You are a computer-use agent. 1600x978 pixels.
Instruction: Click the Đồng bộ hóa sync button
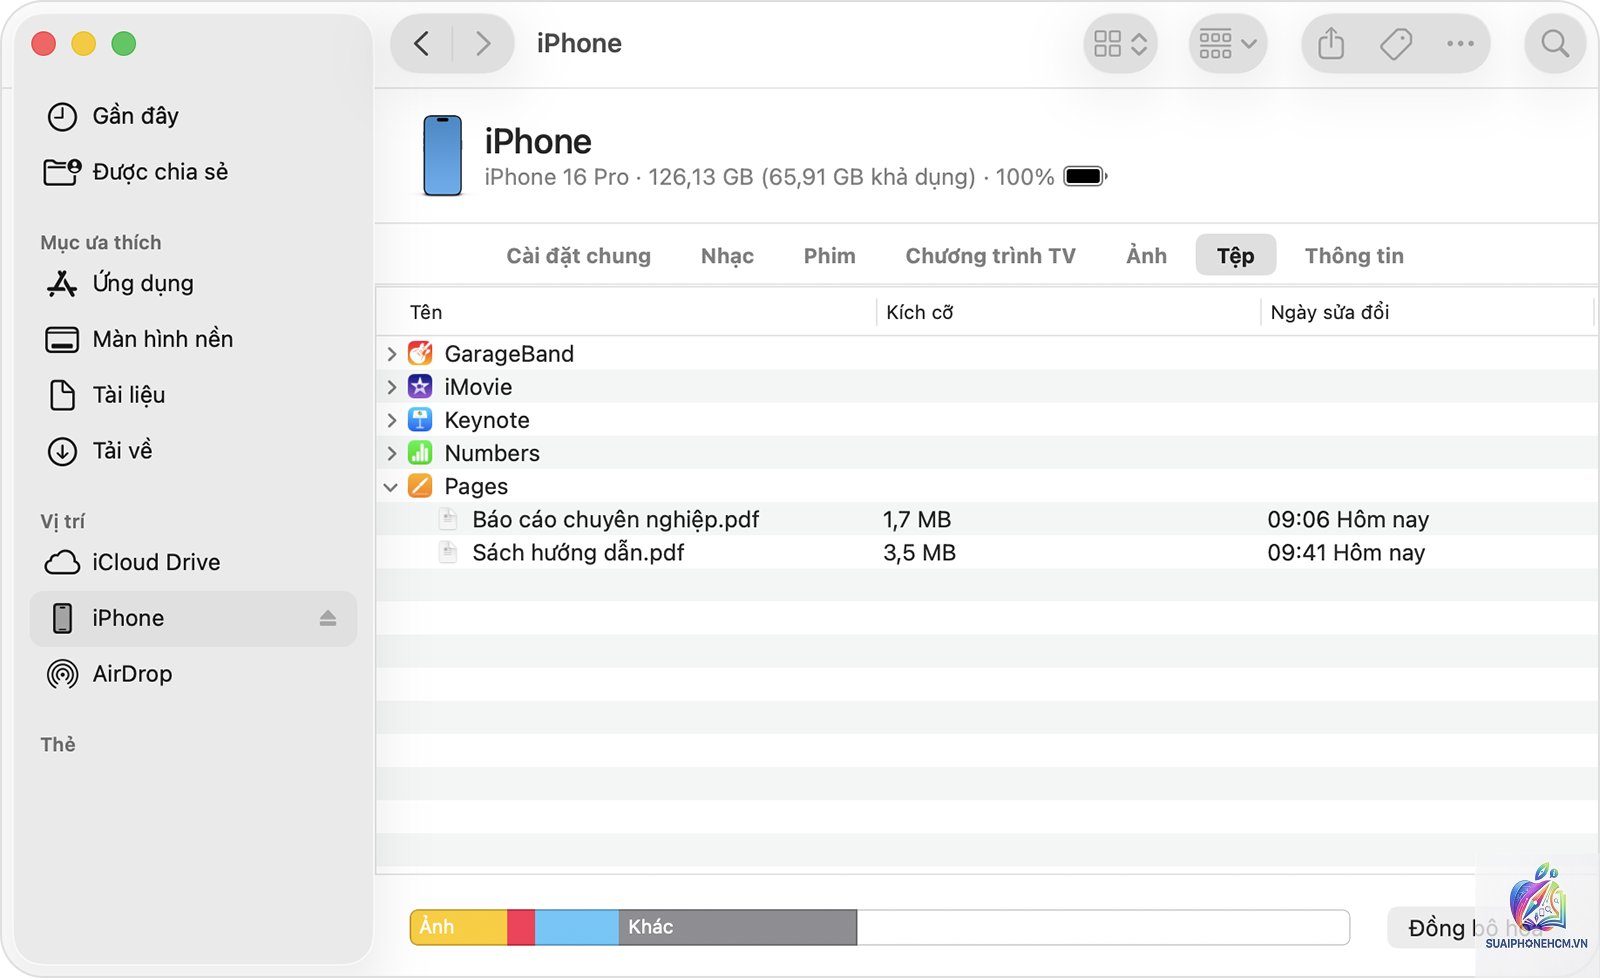pos(1475,928)
